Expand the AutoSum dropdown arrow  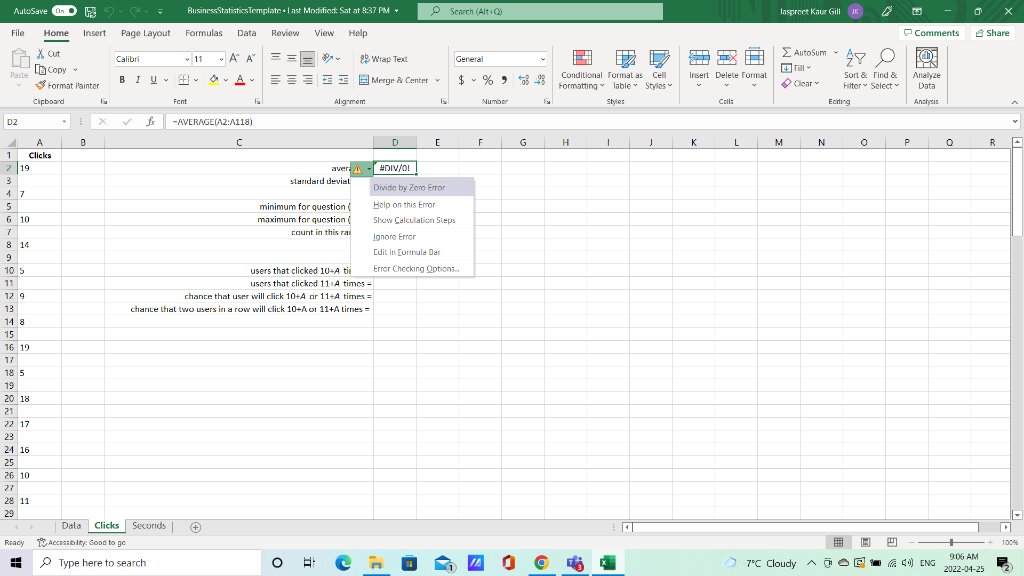pyautogui.click(x=836, y=52)
